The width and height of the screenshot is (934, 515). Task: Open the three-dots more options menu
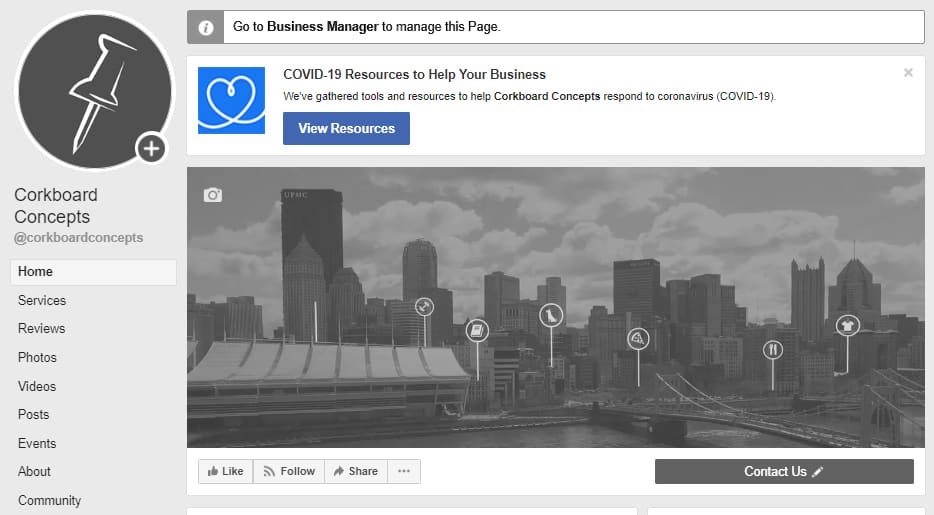click(x=404, y=471)
